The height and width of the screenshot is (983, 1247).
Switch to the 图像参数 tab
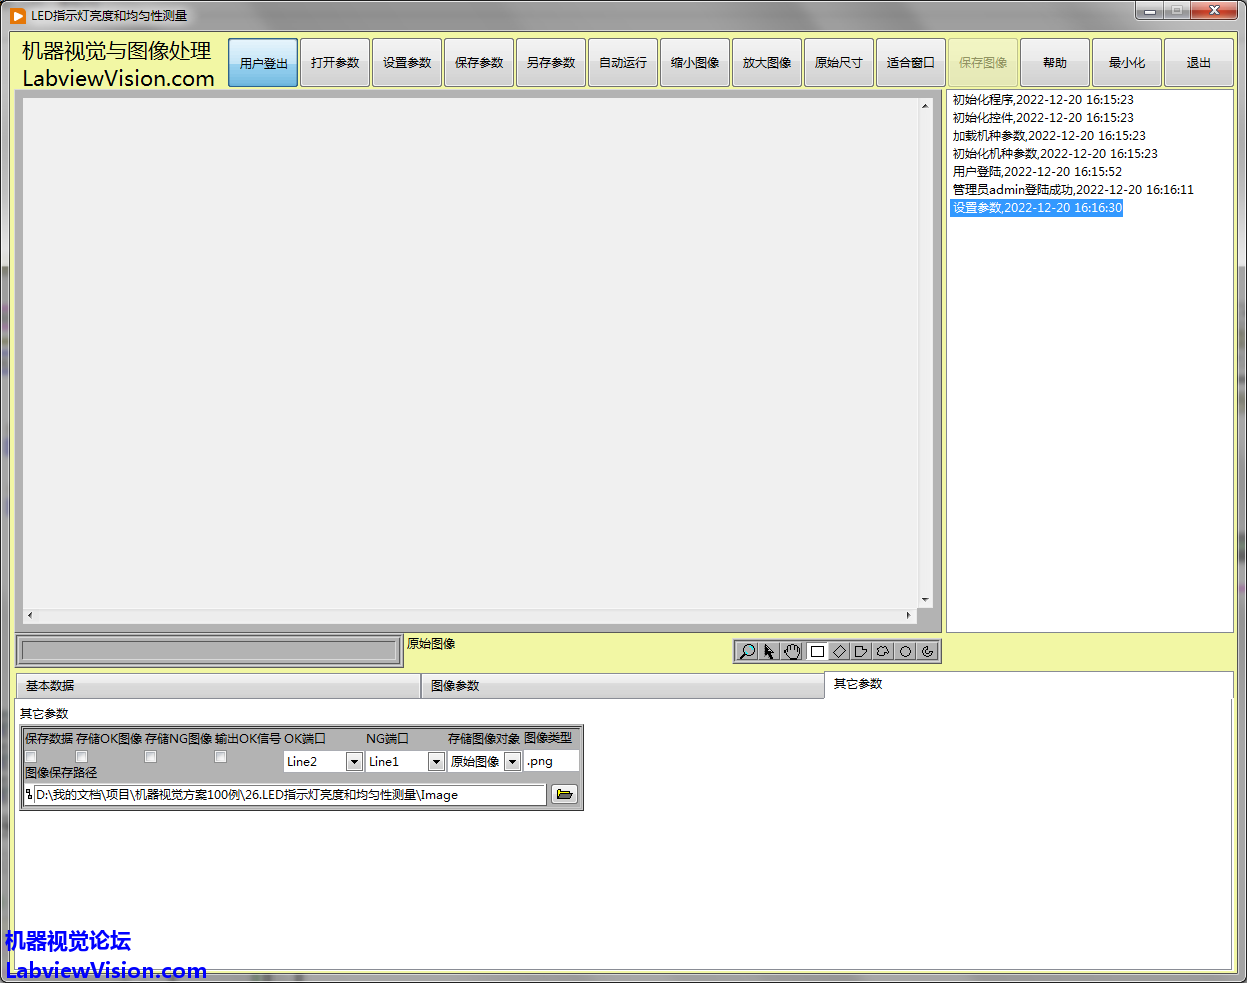(x=622, y=686)
